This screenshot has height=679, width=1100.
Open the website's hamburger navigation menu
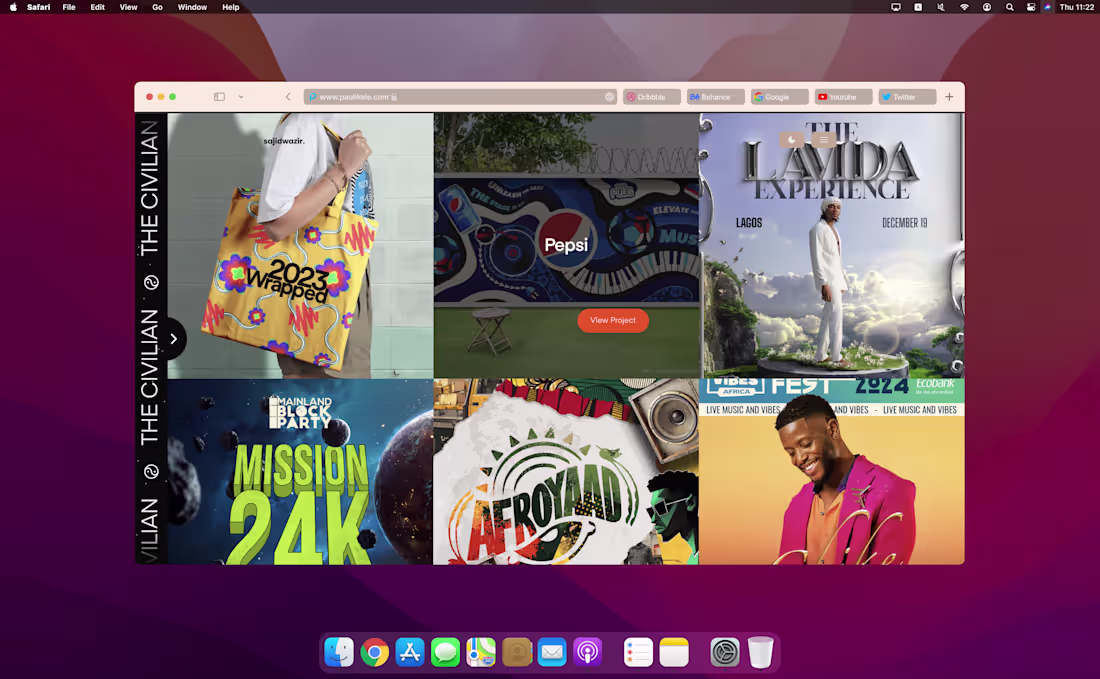[x=825, y=139]
